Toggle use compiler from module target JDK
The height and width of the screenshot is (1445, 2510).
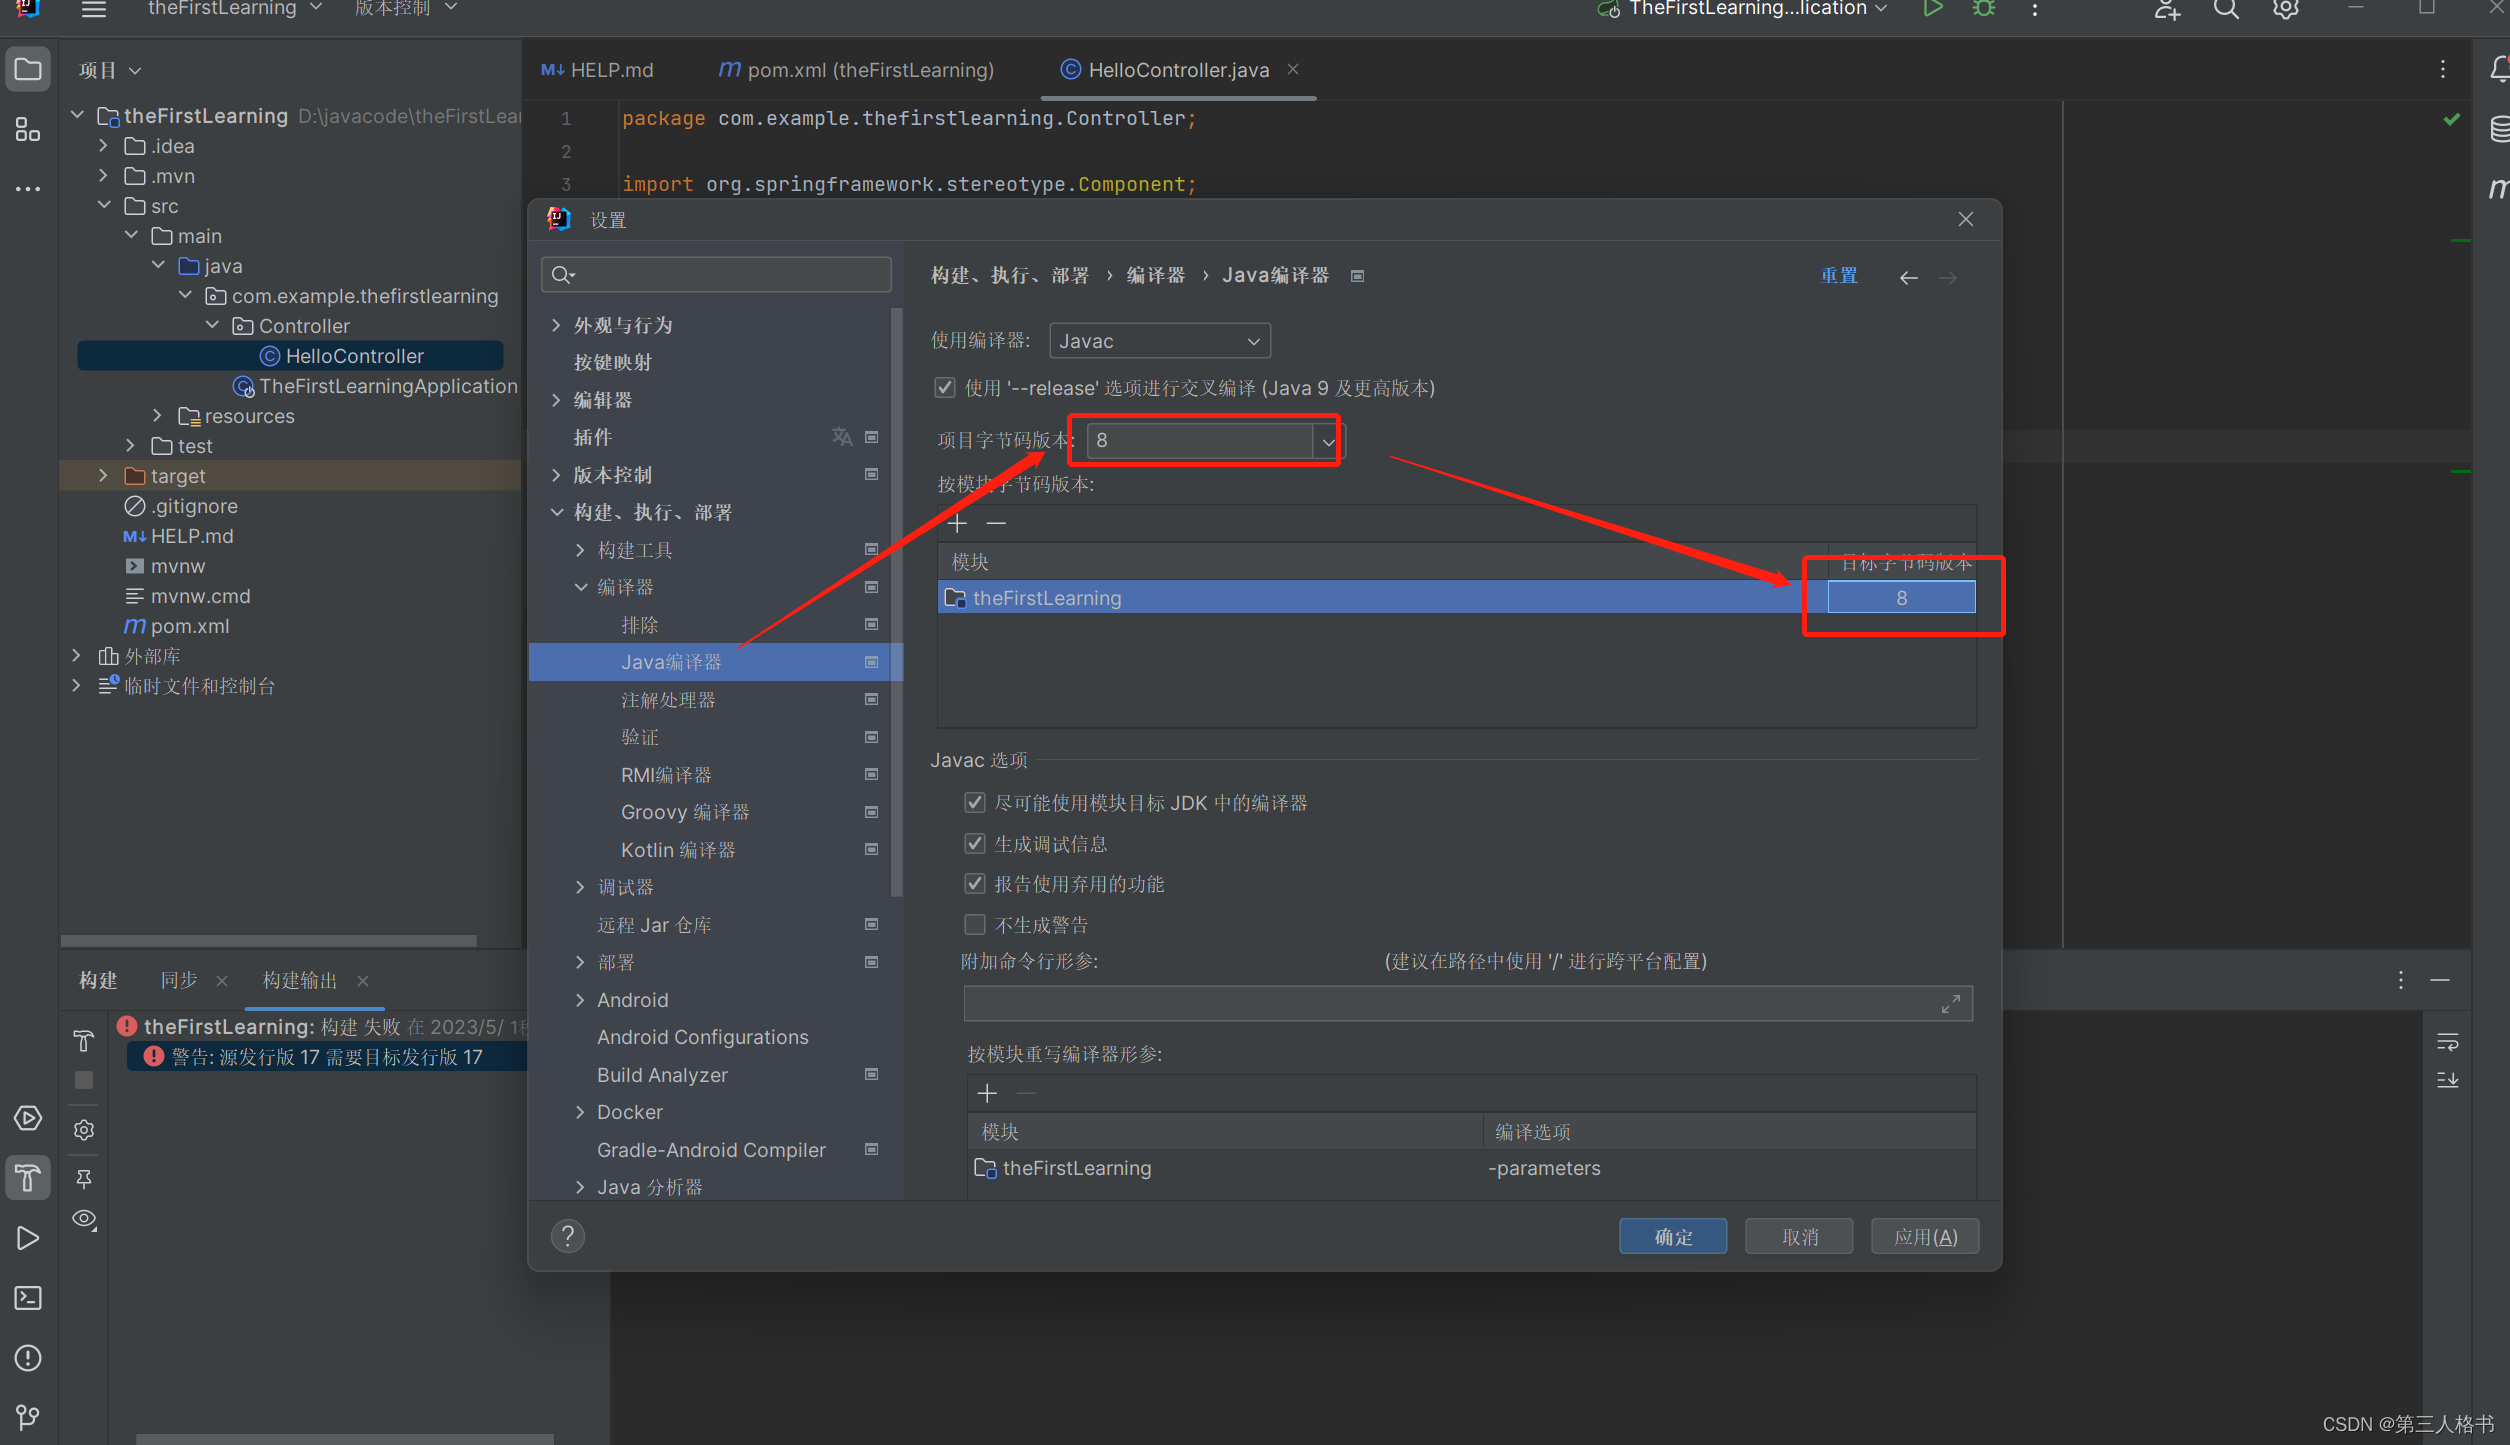(x=975, y=803)
